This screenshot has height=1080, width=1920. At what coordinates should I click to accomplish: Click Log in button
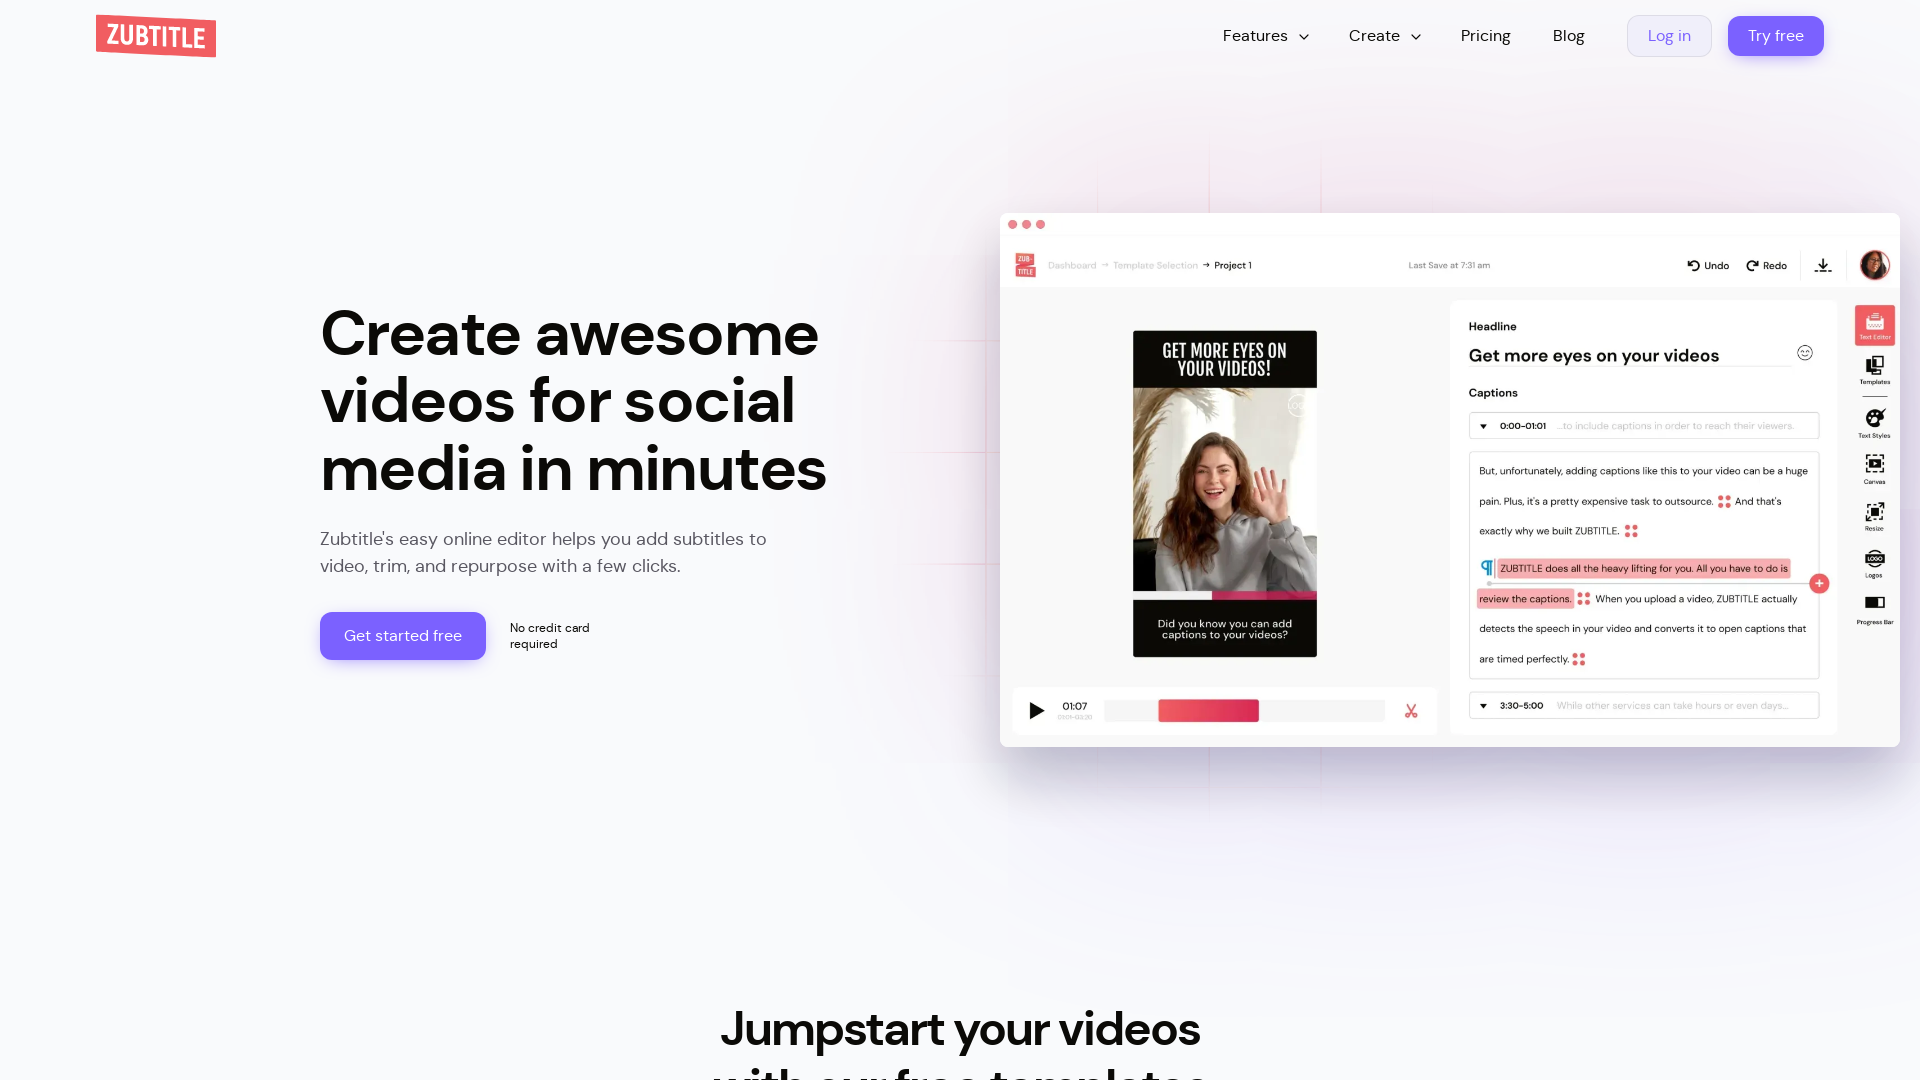pos(1669,36)
